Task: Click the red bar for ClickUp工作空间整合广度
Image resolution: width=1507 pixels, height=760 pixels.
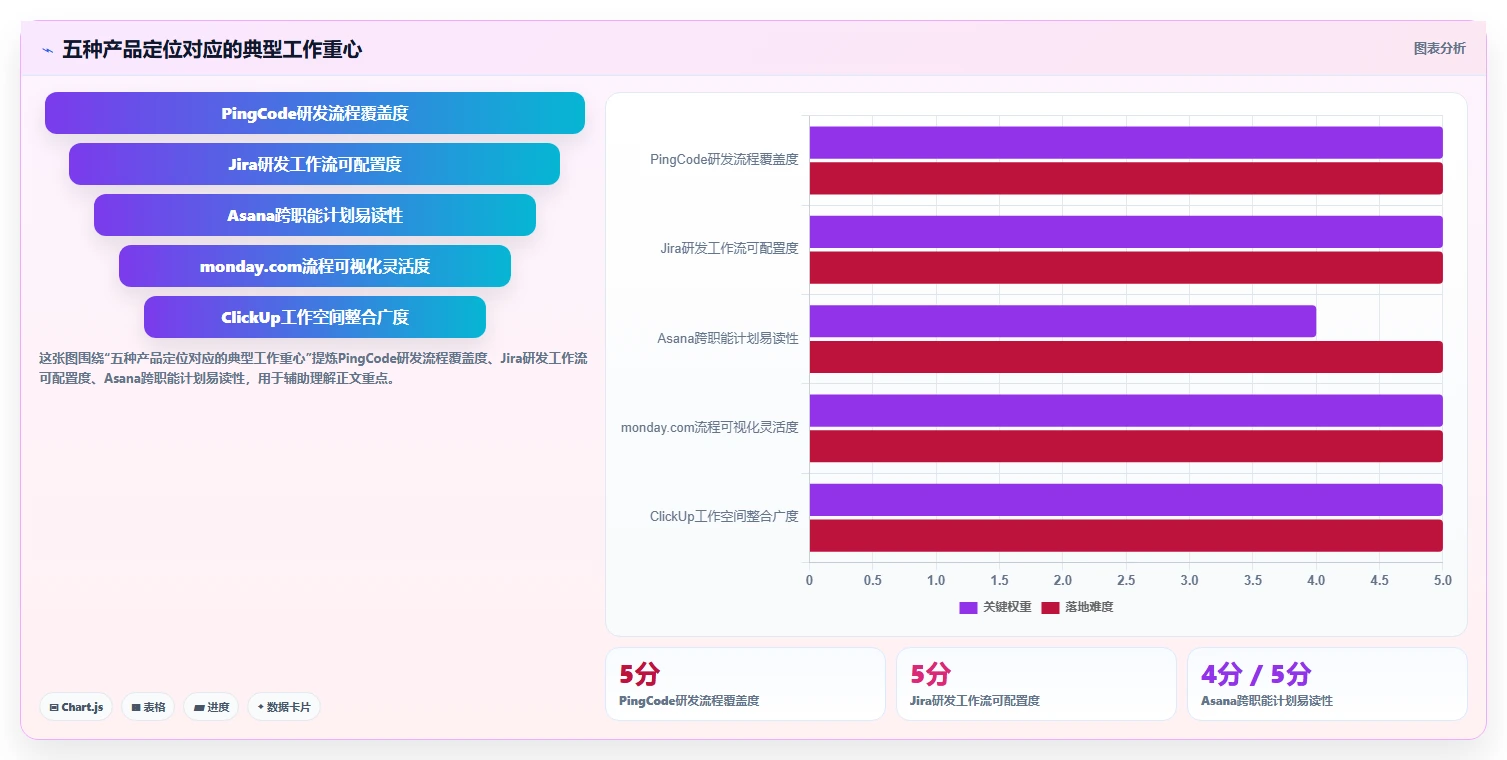Action: coord(1126,536)
